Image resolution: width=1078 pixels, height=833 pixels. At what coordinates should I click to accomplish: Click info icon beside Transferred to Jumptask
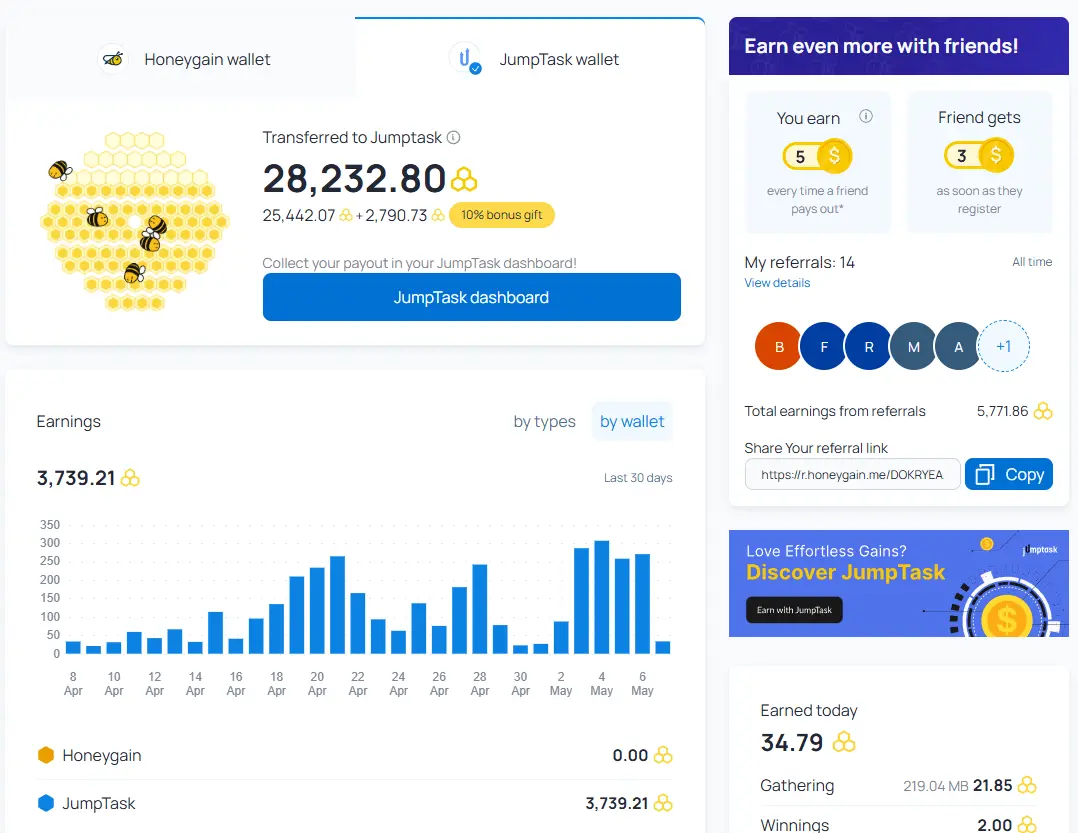[454, 137]
